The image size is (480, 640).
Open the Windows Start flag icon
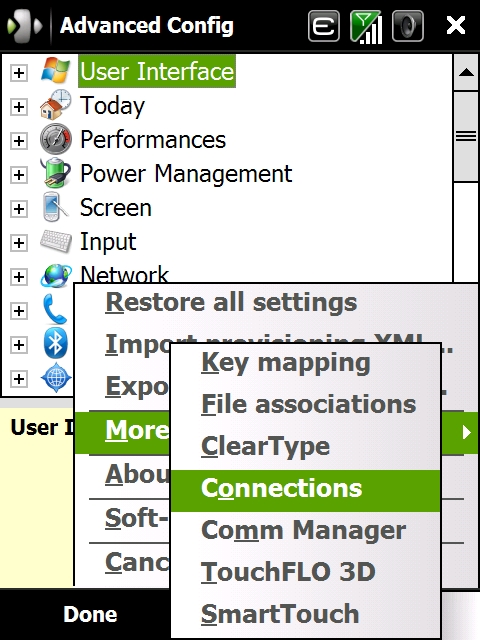pos(24,26)
